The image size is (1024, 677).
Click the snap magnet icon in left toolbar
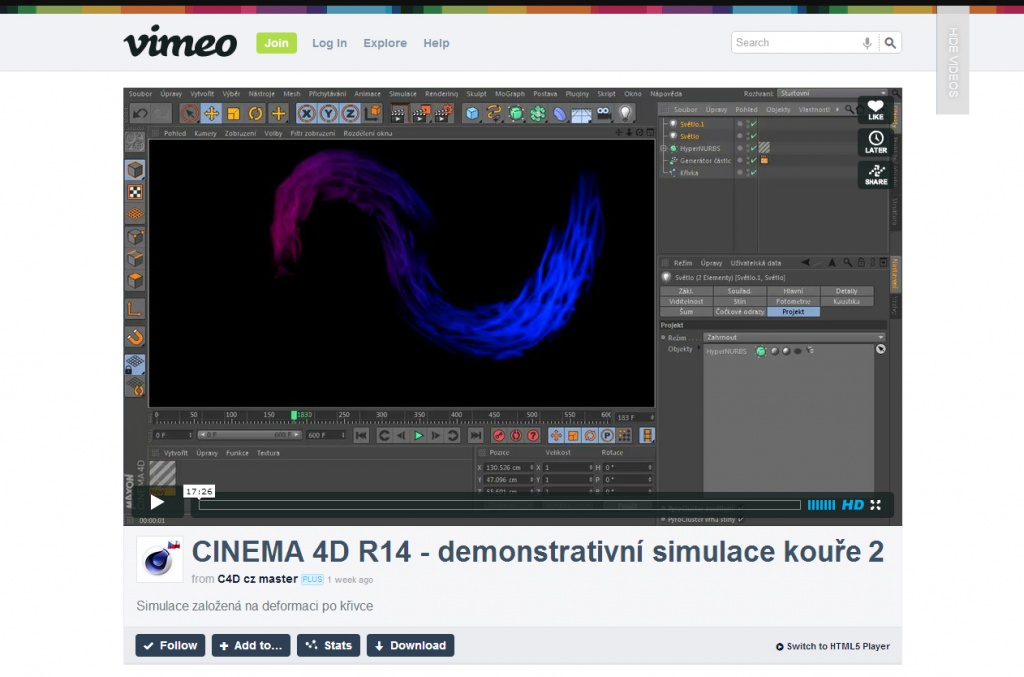135,337
